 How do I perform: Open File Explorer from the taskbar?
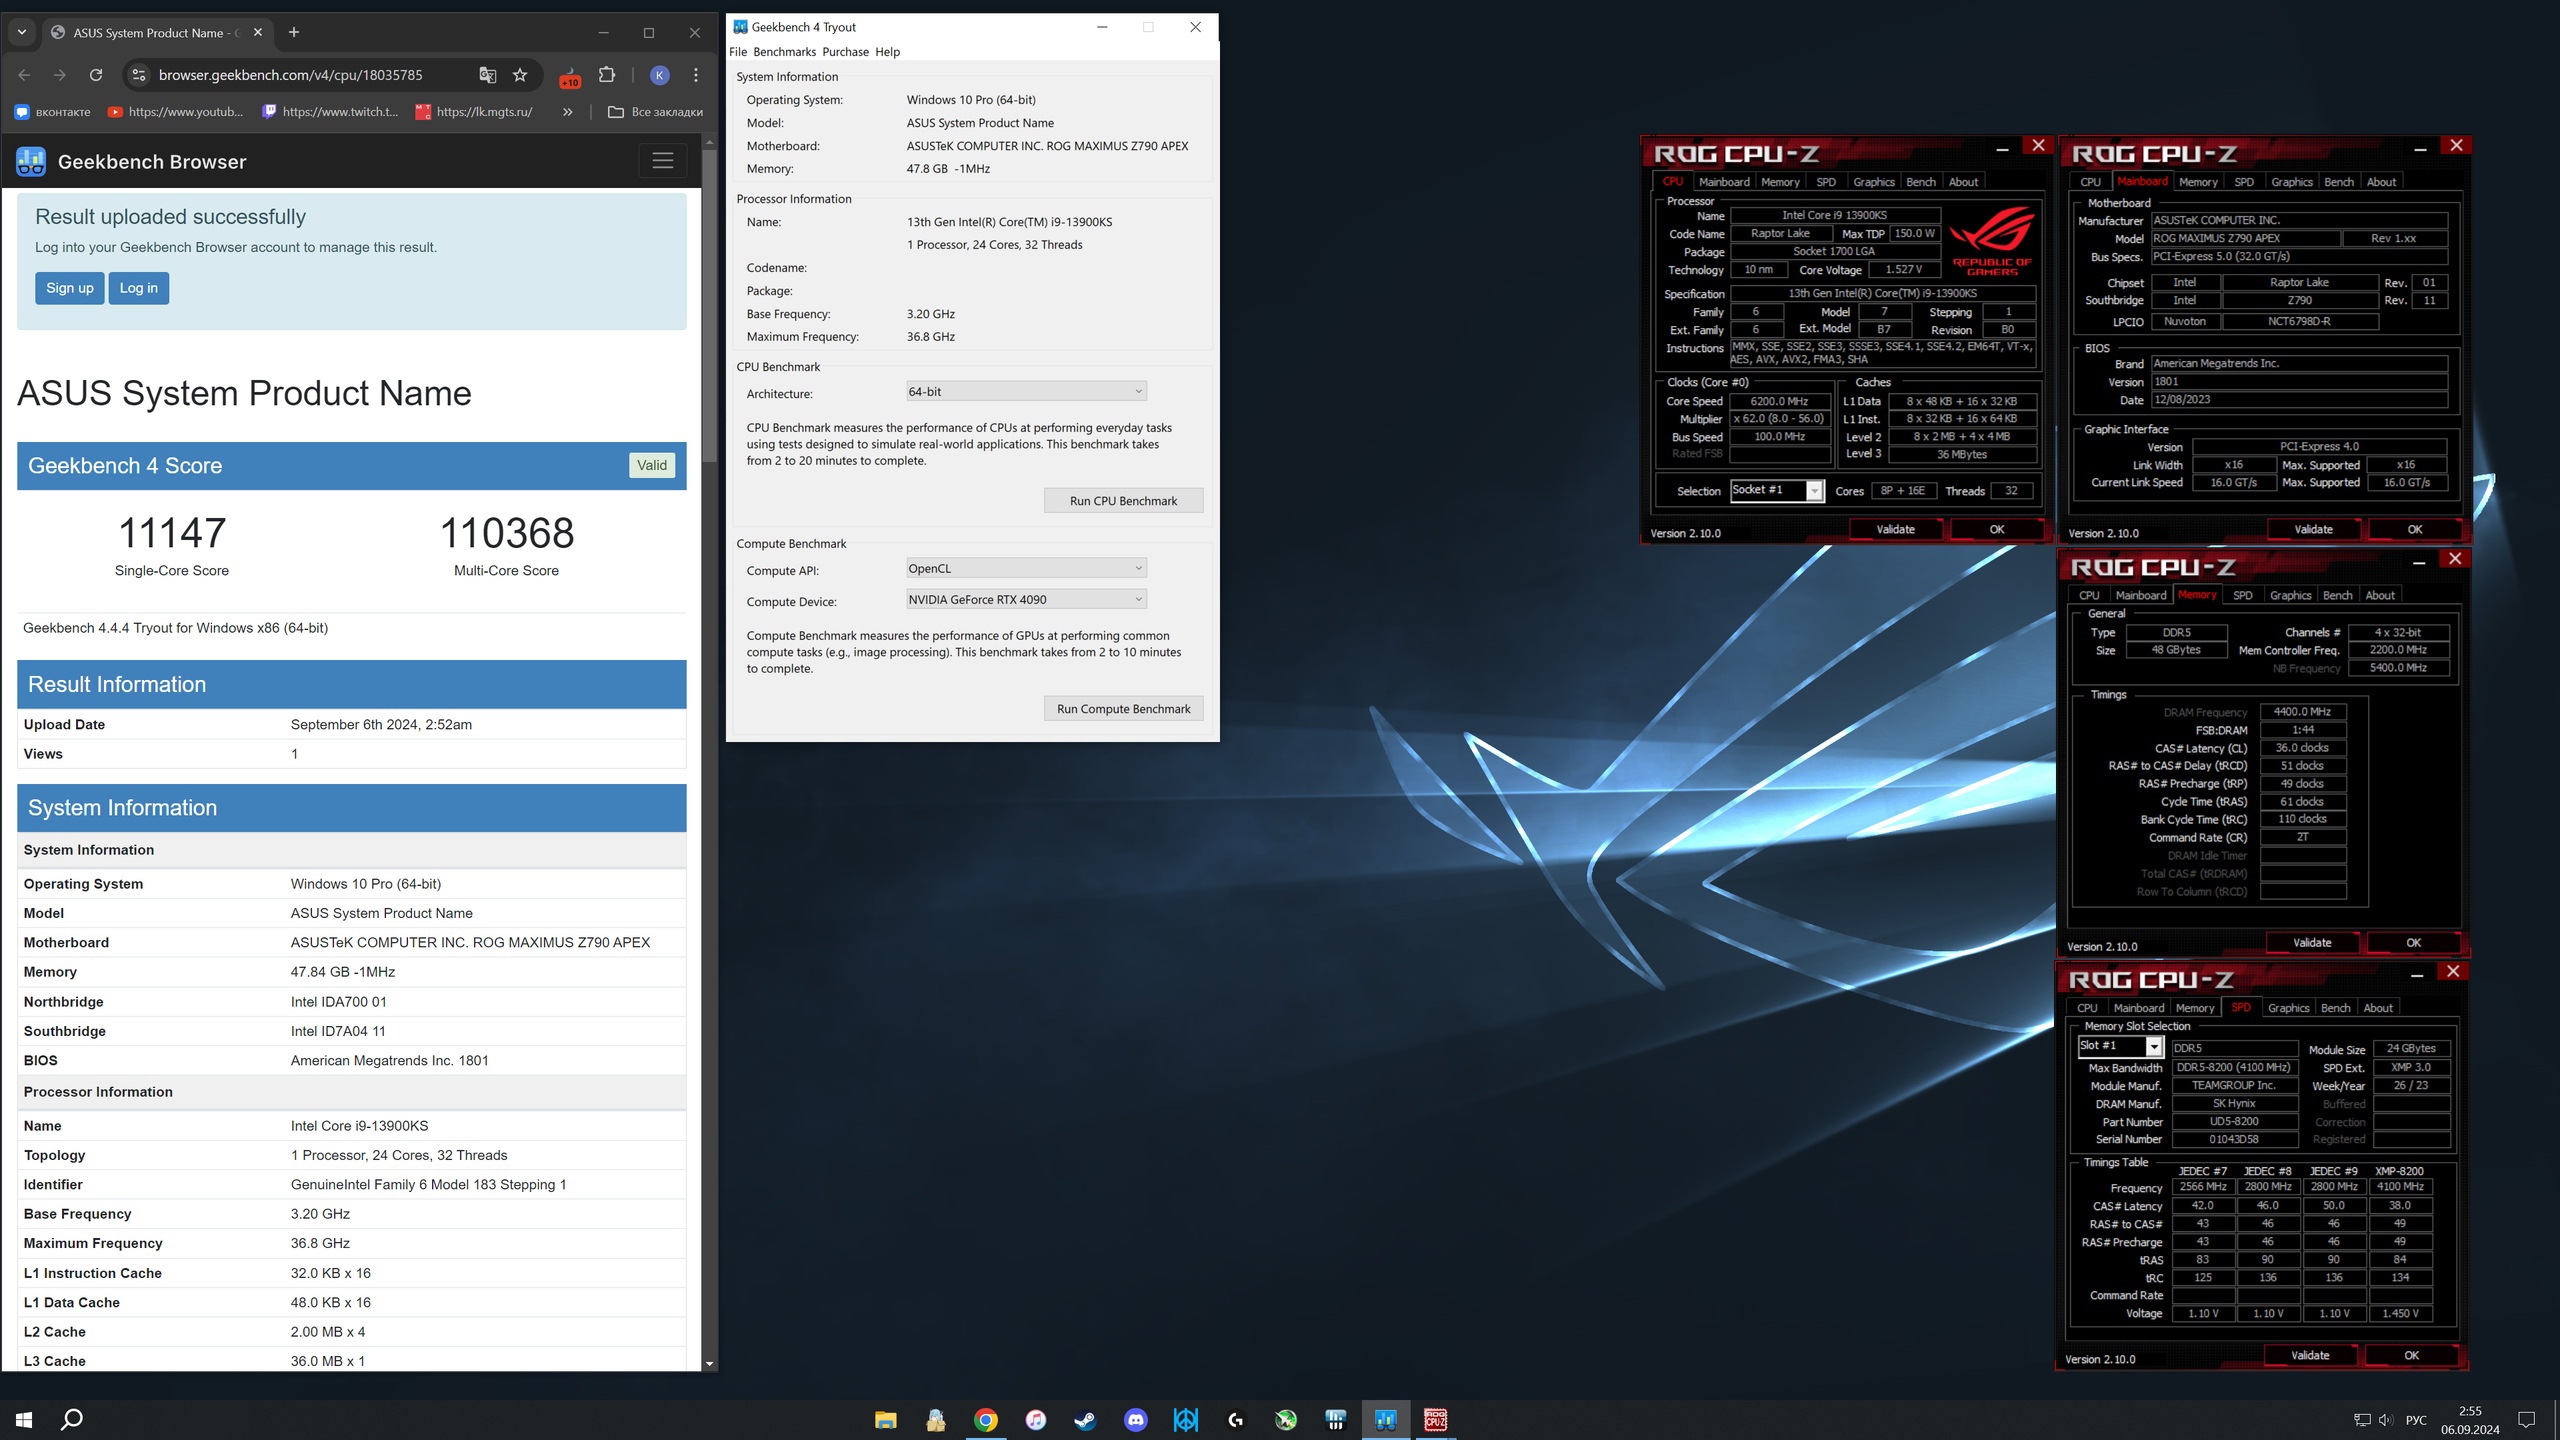click(886, 1420)
